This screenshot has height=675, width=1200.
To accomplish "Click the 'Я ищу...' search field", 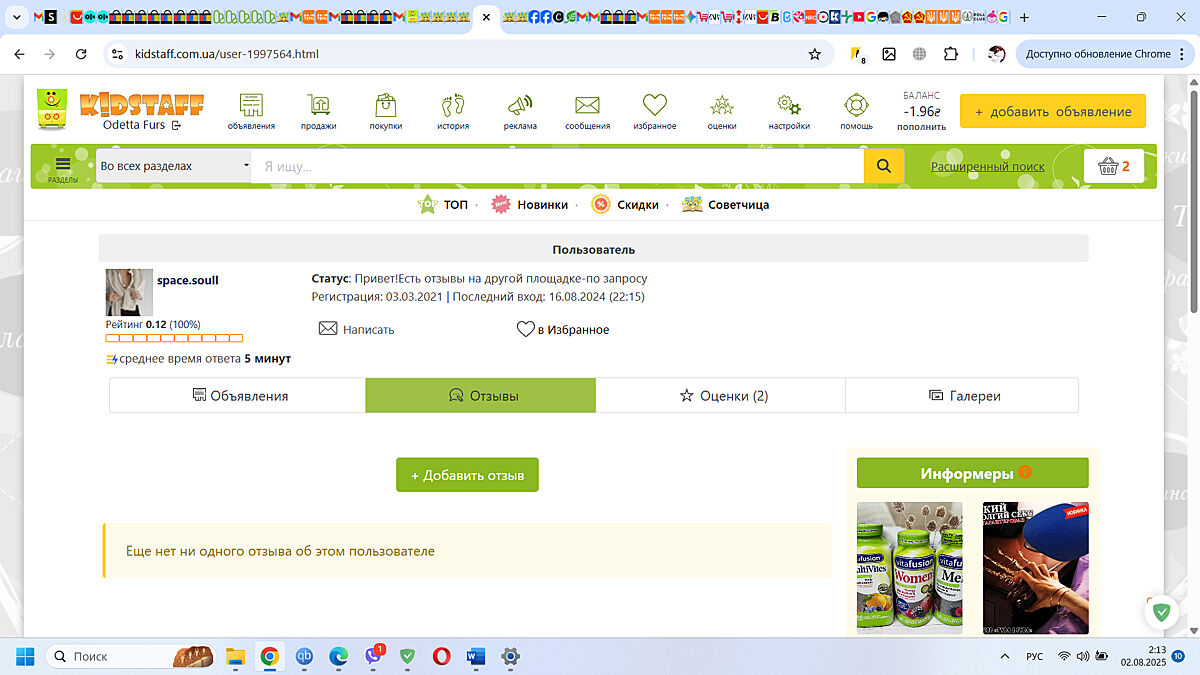I will click(x=558, y=166).
